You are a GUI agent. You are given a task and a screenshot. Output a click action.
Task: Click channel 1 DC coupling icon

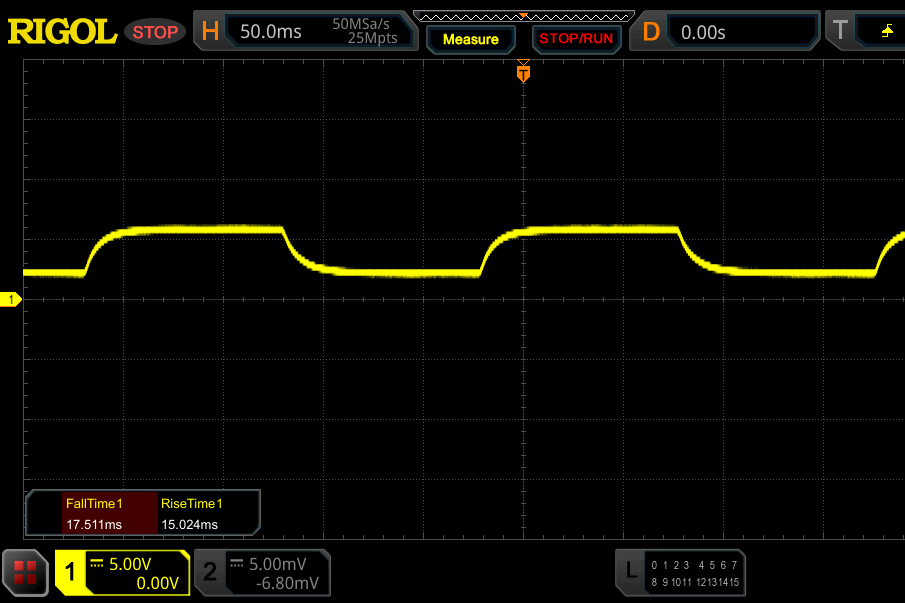[96, 564]
